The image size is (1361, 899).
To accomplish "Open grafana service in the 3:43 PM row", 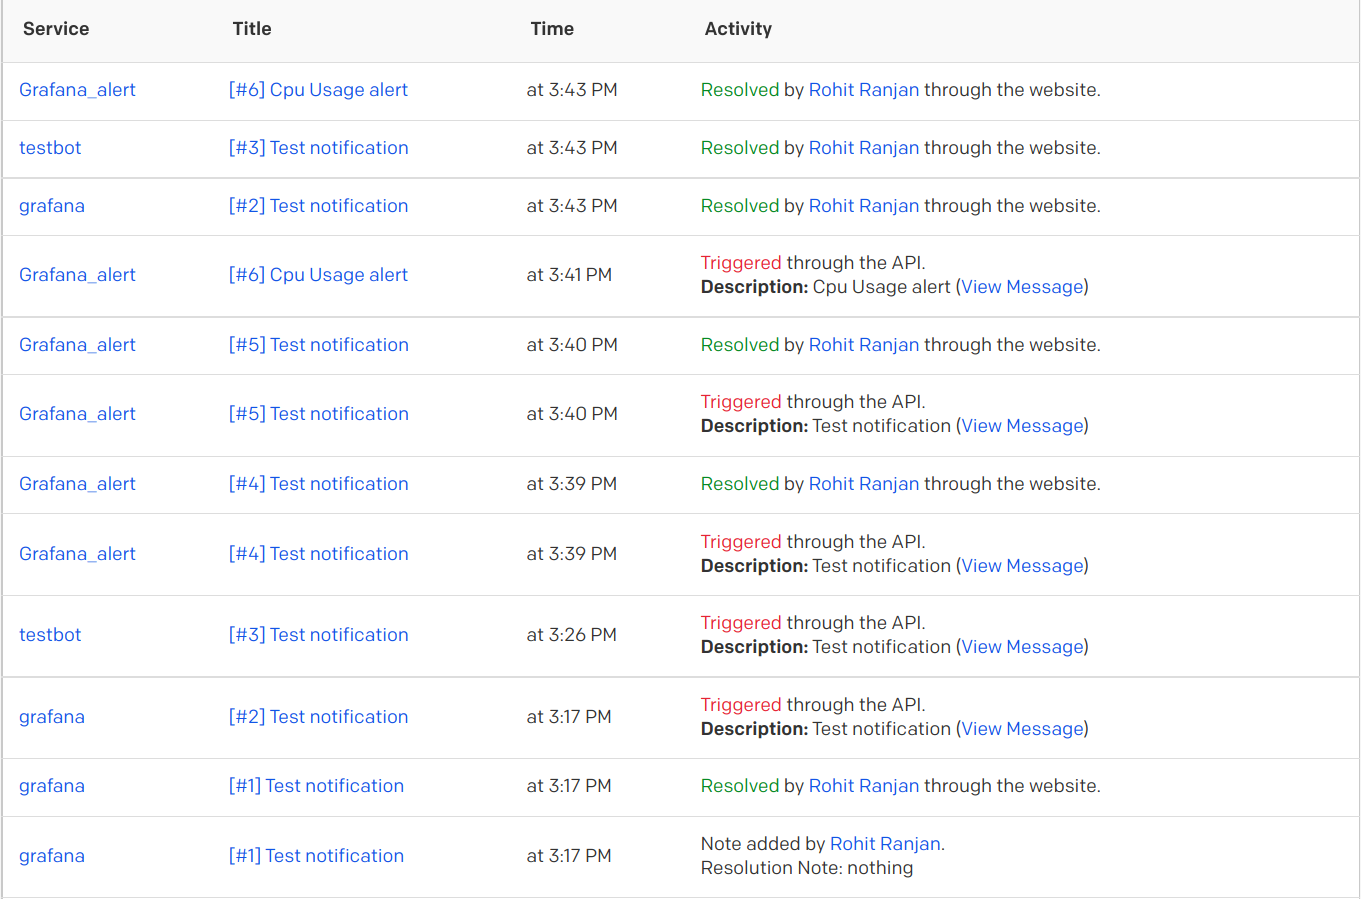I will pyautogui.click(x=52, y=206).
